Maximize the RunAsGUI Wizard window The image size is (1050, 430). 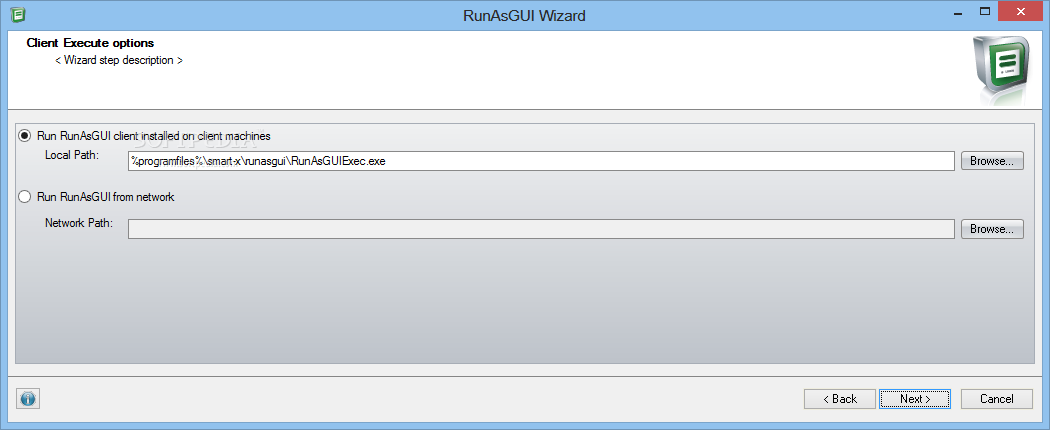[x=984, y=11]
